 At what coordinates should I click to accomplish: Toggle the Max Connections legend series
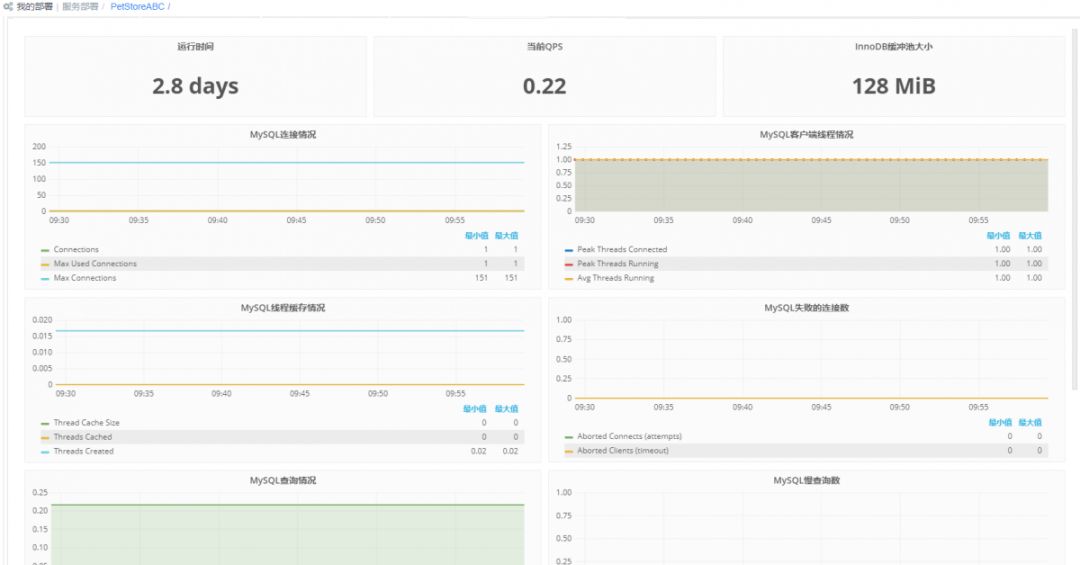tap(85, 278)
